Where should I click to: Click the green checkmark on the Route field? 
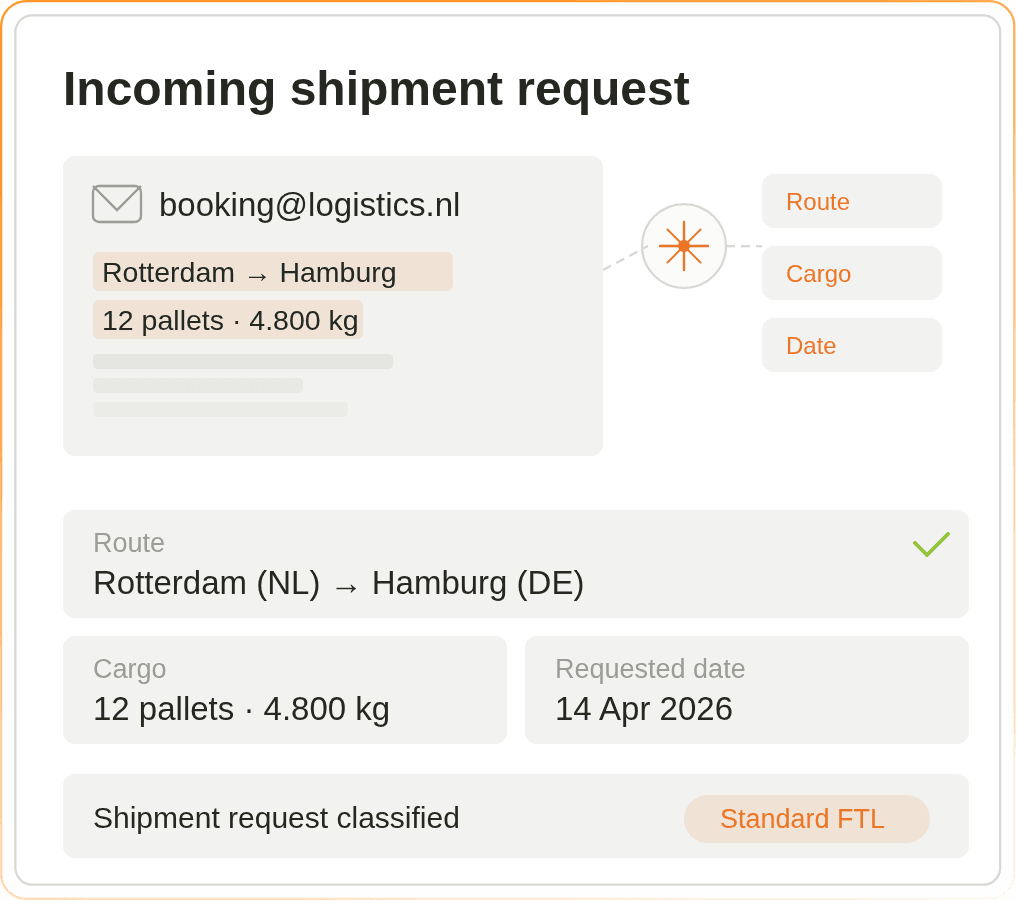(x=931, y=545)
